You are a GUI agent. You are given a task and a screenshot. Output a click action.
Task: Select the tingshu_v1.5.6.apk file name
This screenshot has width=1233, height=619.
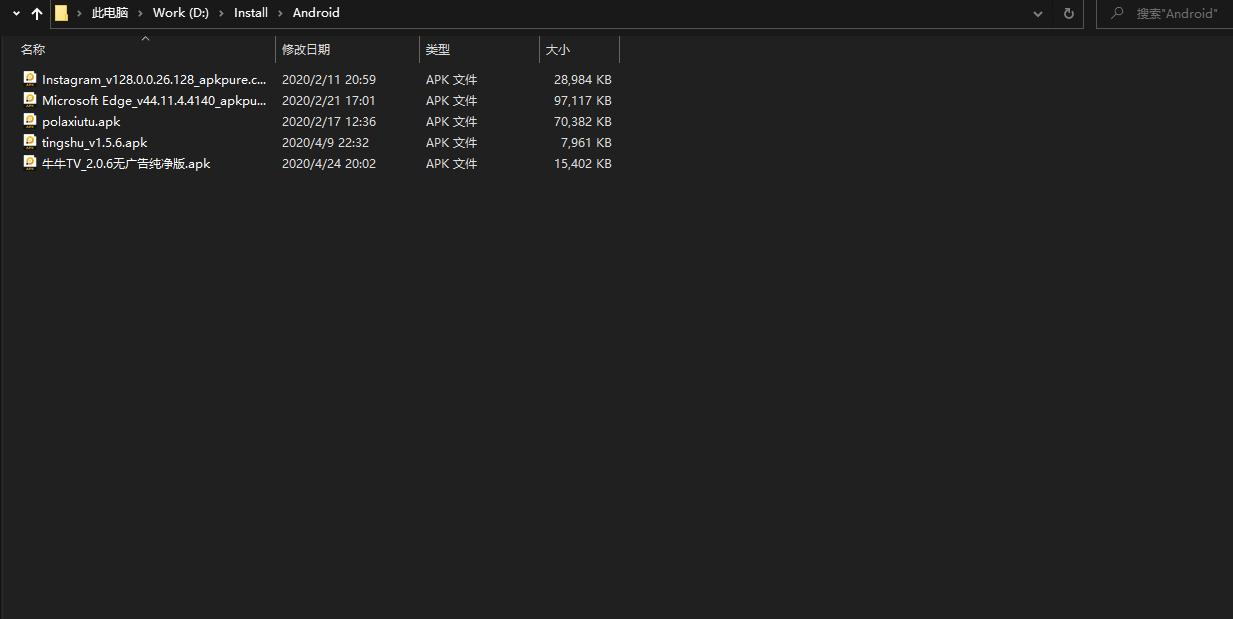coord(95,142)
